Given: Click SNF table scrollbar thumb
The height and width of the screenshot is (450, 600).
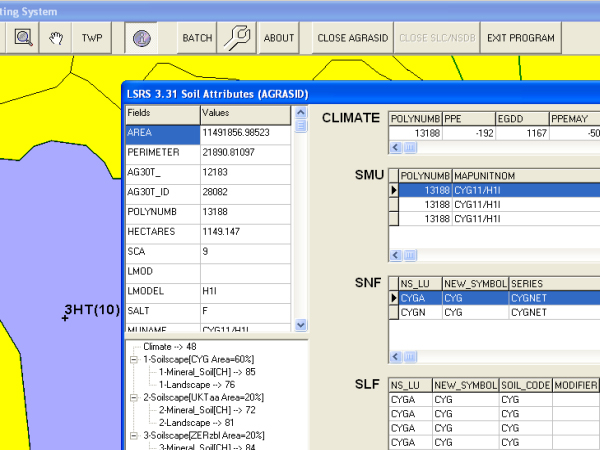Looking at the screenshot, I should (410, 357).
